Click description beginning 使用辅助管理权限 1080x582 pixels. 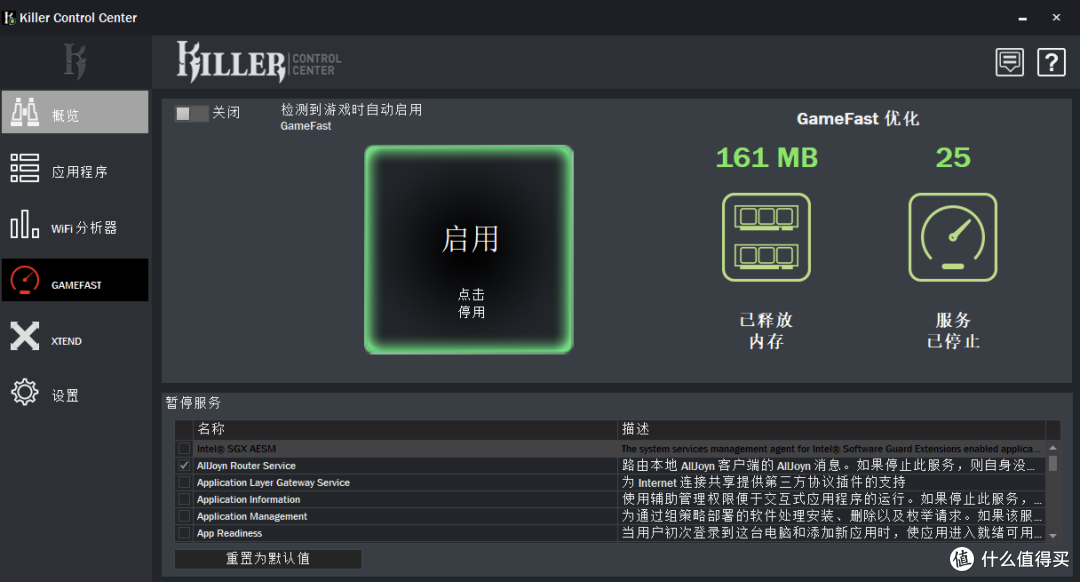tap(831, 499)
